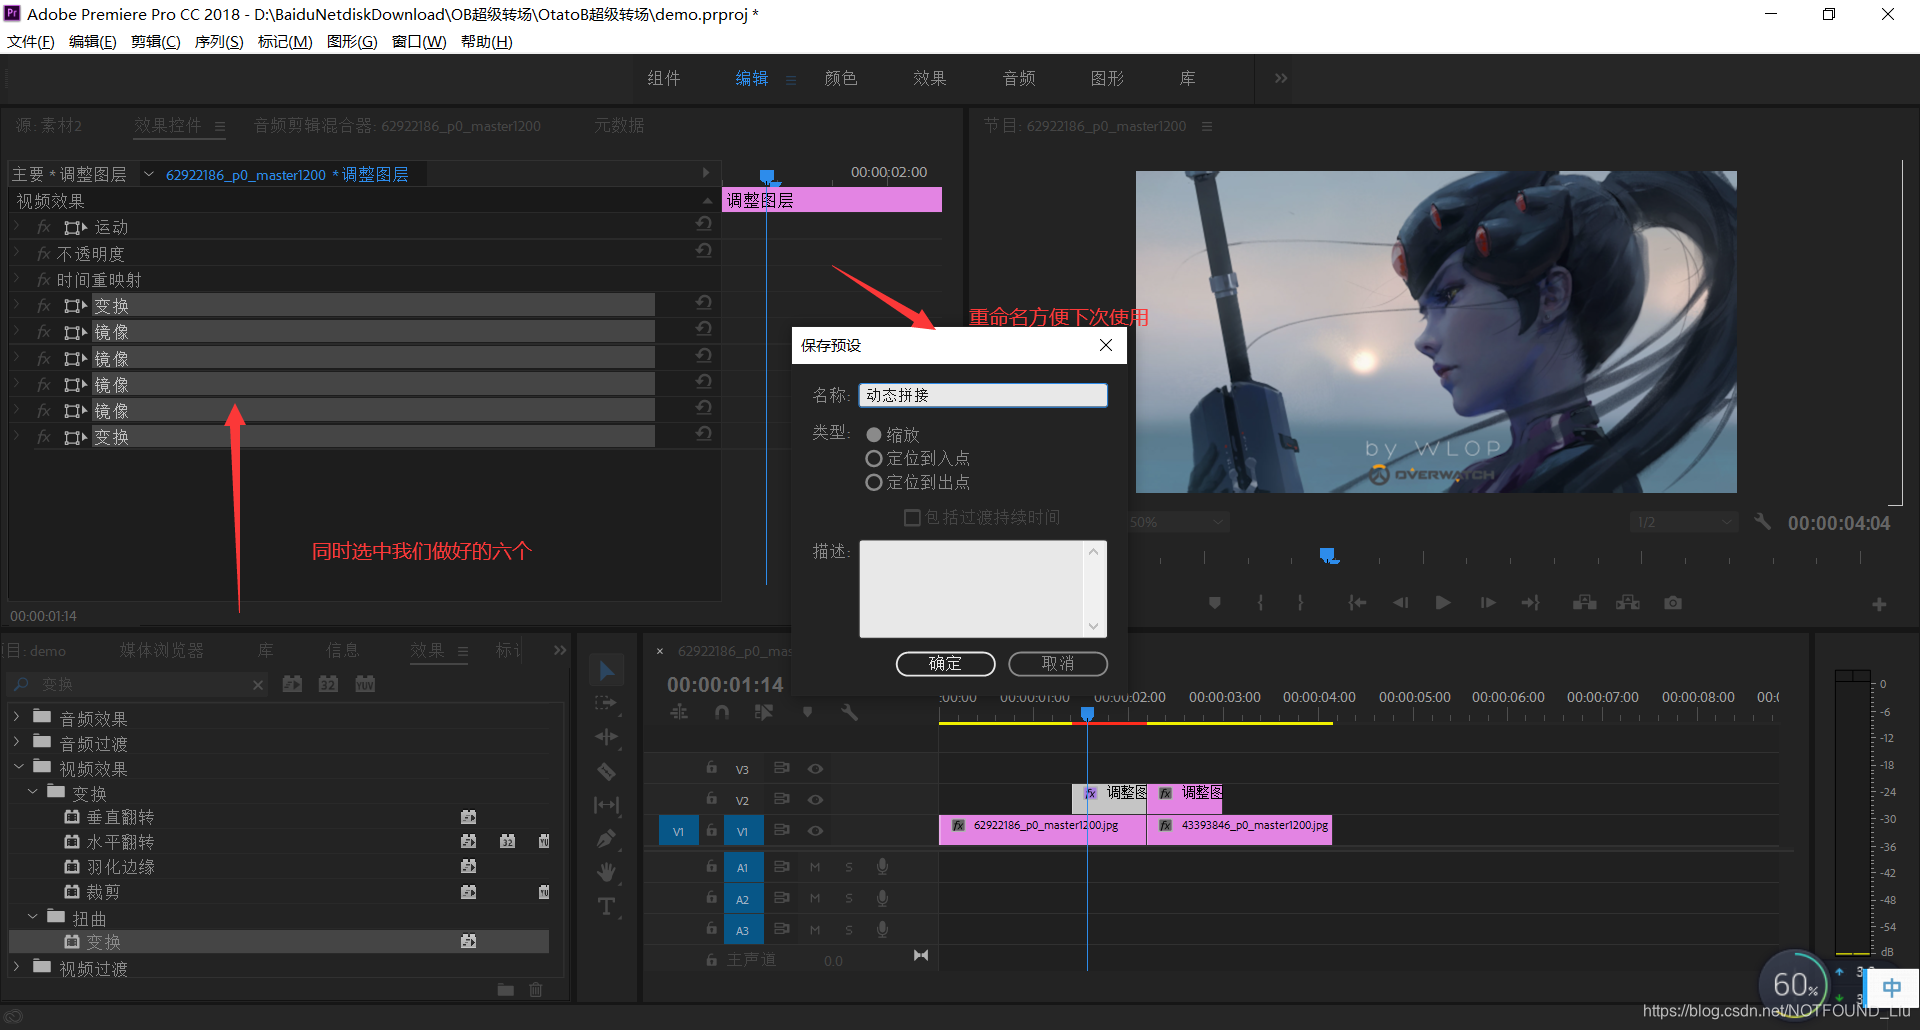The width and height of the screenshot is (1920, 1030).
Task: Show more workspaces overflow arrows
Action: pos(1280,78)
